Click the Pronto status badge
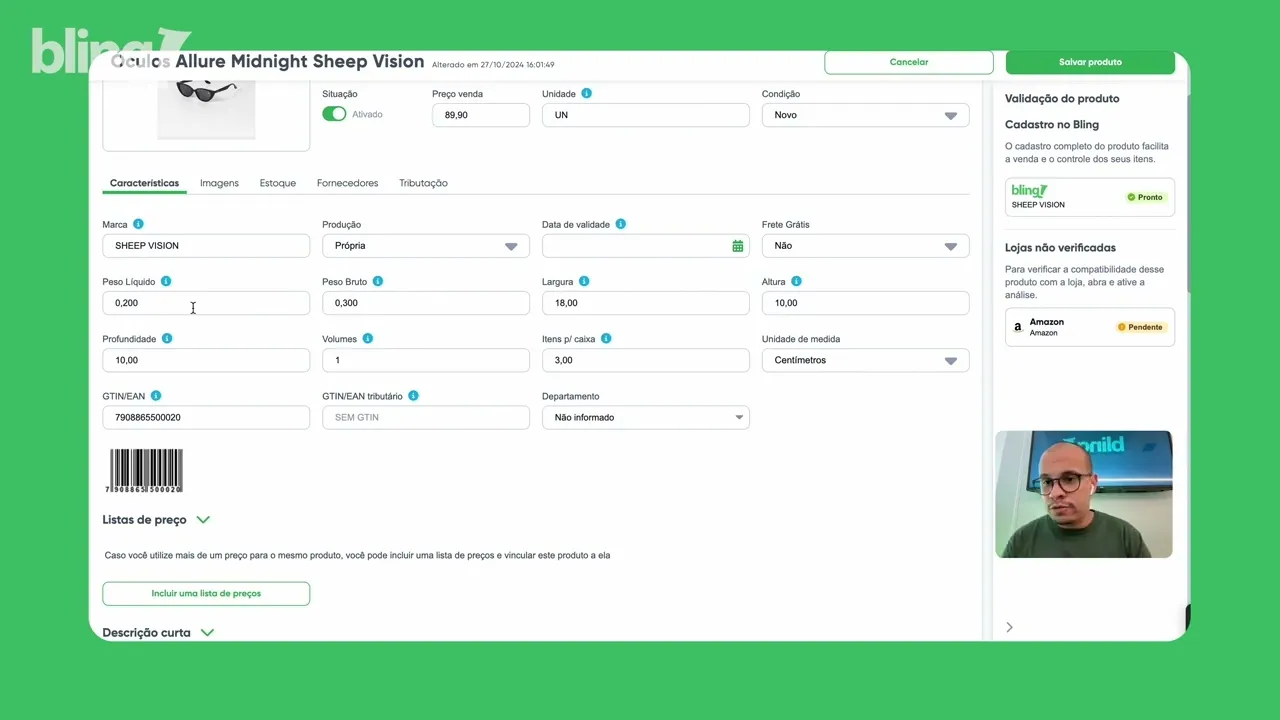Screen dimensions: 1280x720 (x=1145, y=197)
